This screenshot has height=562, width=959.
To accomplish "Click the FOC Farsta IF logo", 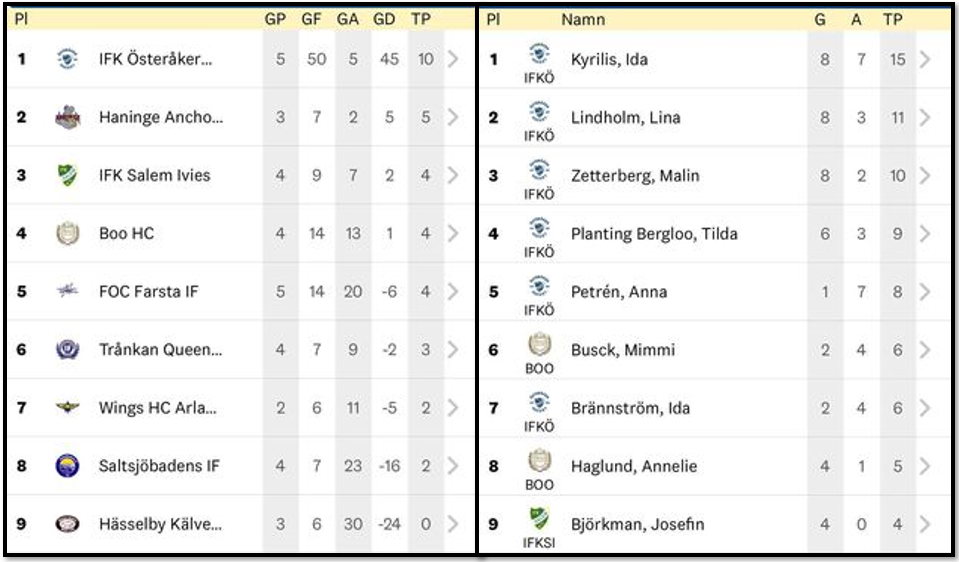I will tap(67, 291).
